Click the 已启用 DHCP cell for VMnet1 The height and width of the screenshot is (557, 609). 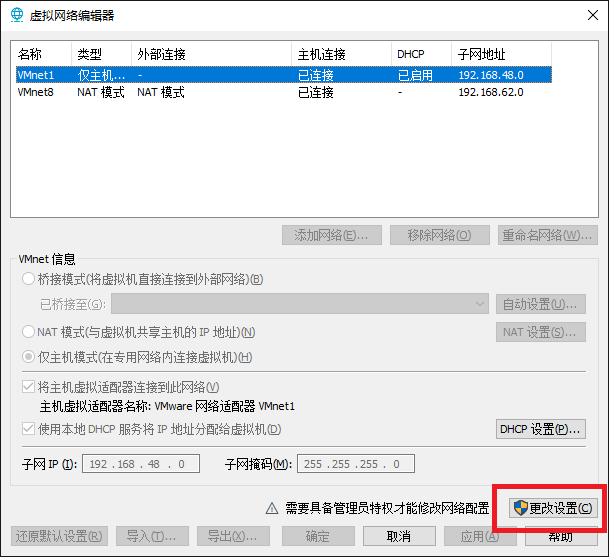(x=415, y=75)
